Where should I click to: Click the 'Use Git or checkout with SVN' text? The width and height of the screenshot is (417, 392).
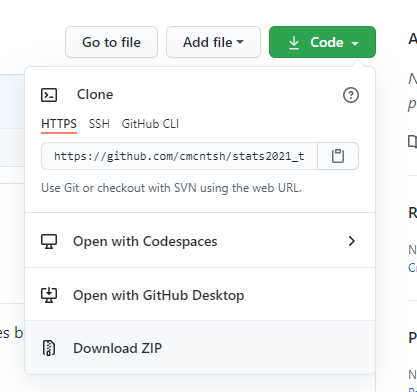(171, 188)
